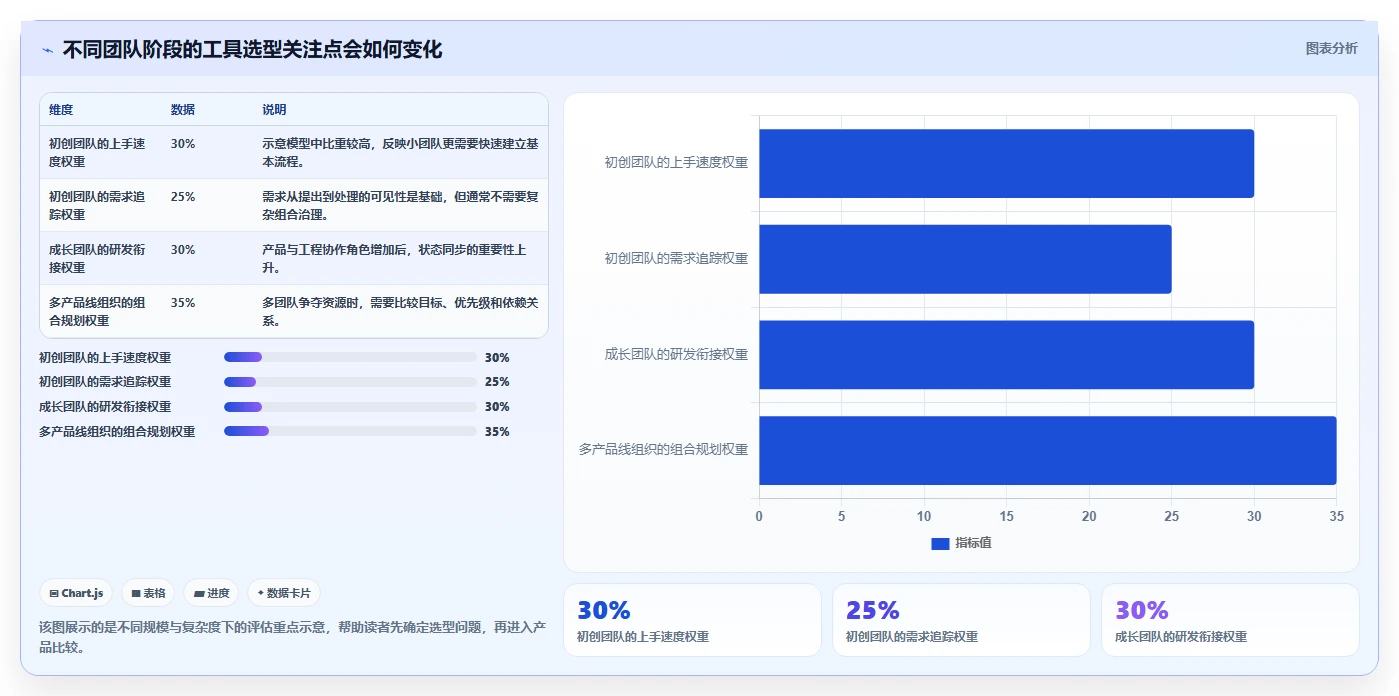
Task: Click description starting 多团队争夺资源时
Action: click(400, 311)
